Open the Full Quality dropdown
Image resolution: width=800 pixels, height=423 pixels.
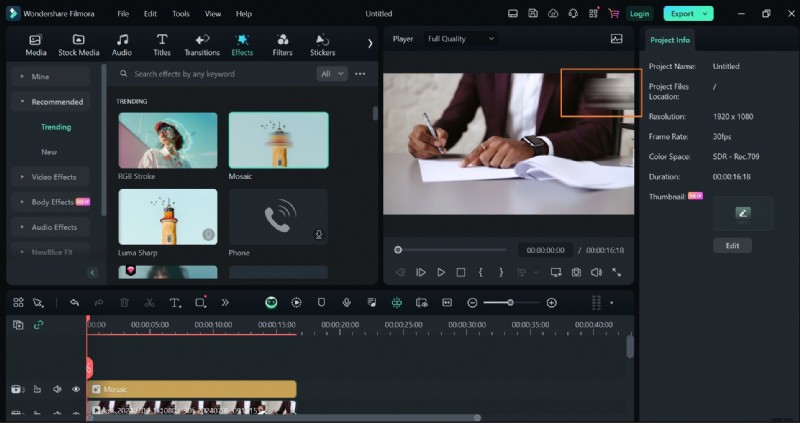[461, 39]
